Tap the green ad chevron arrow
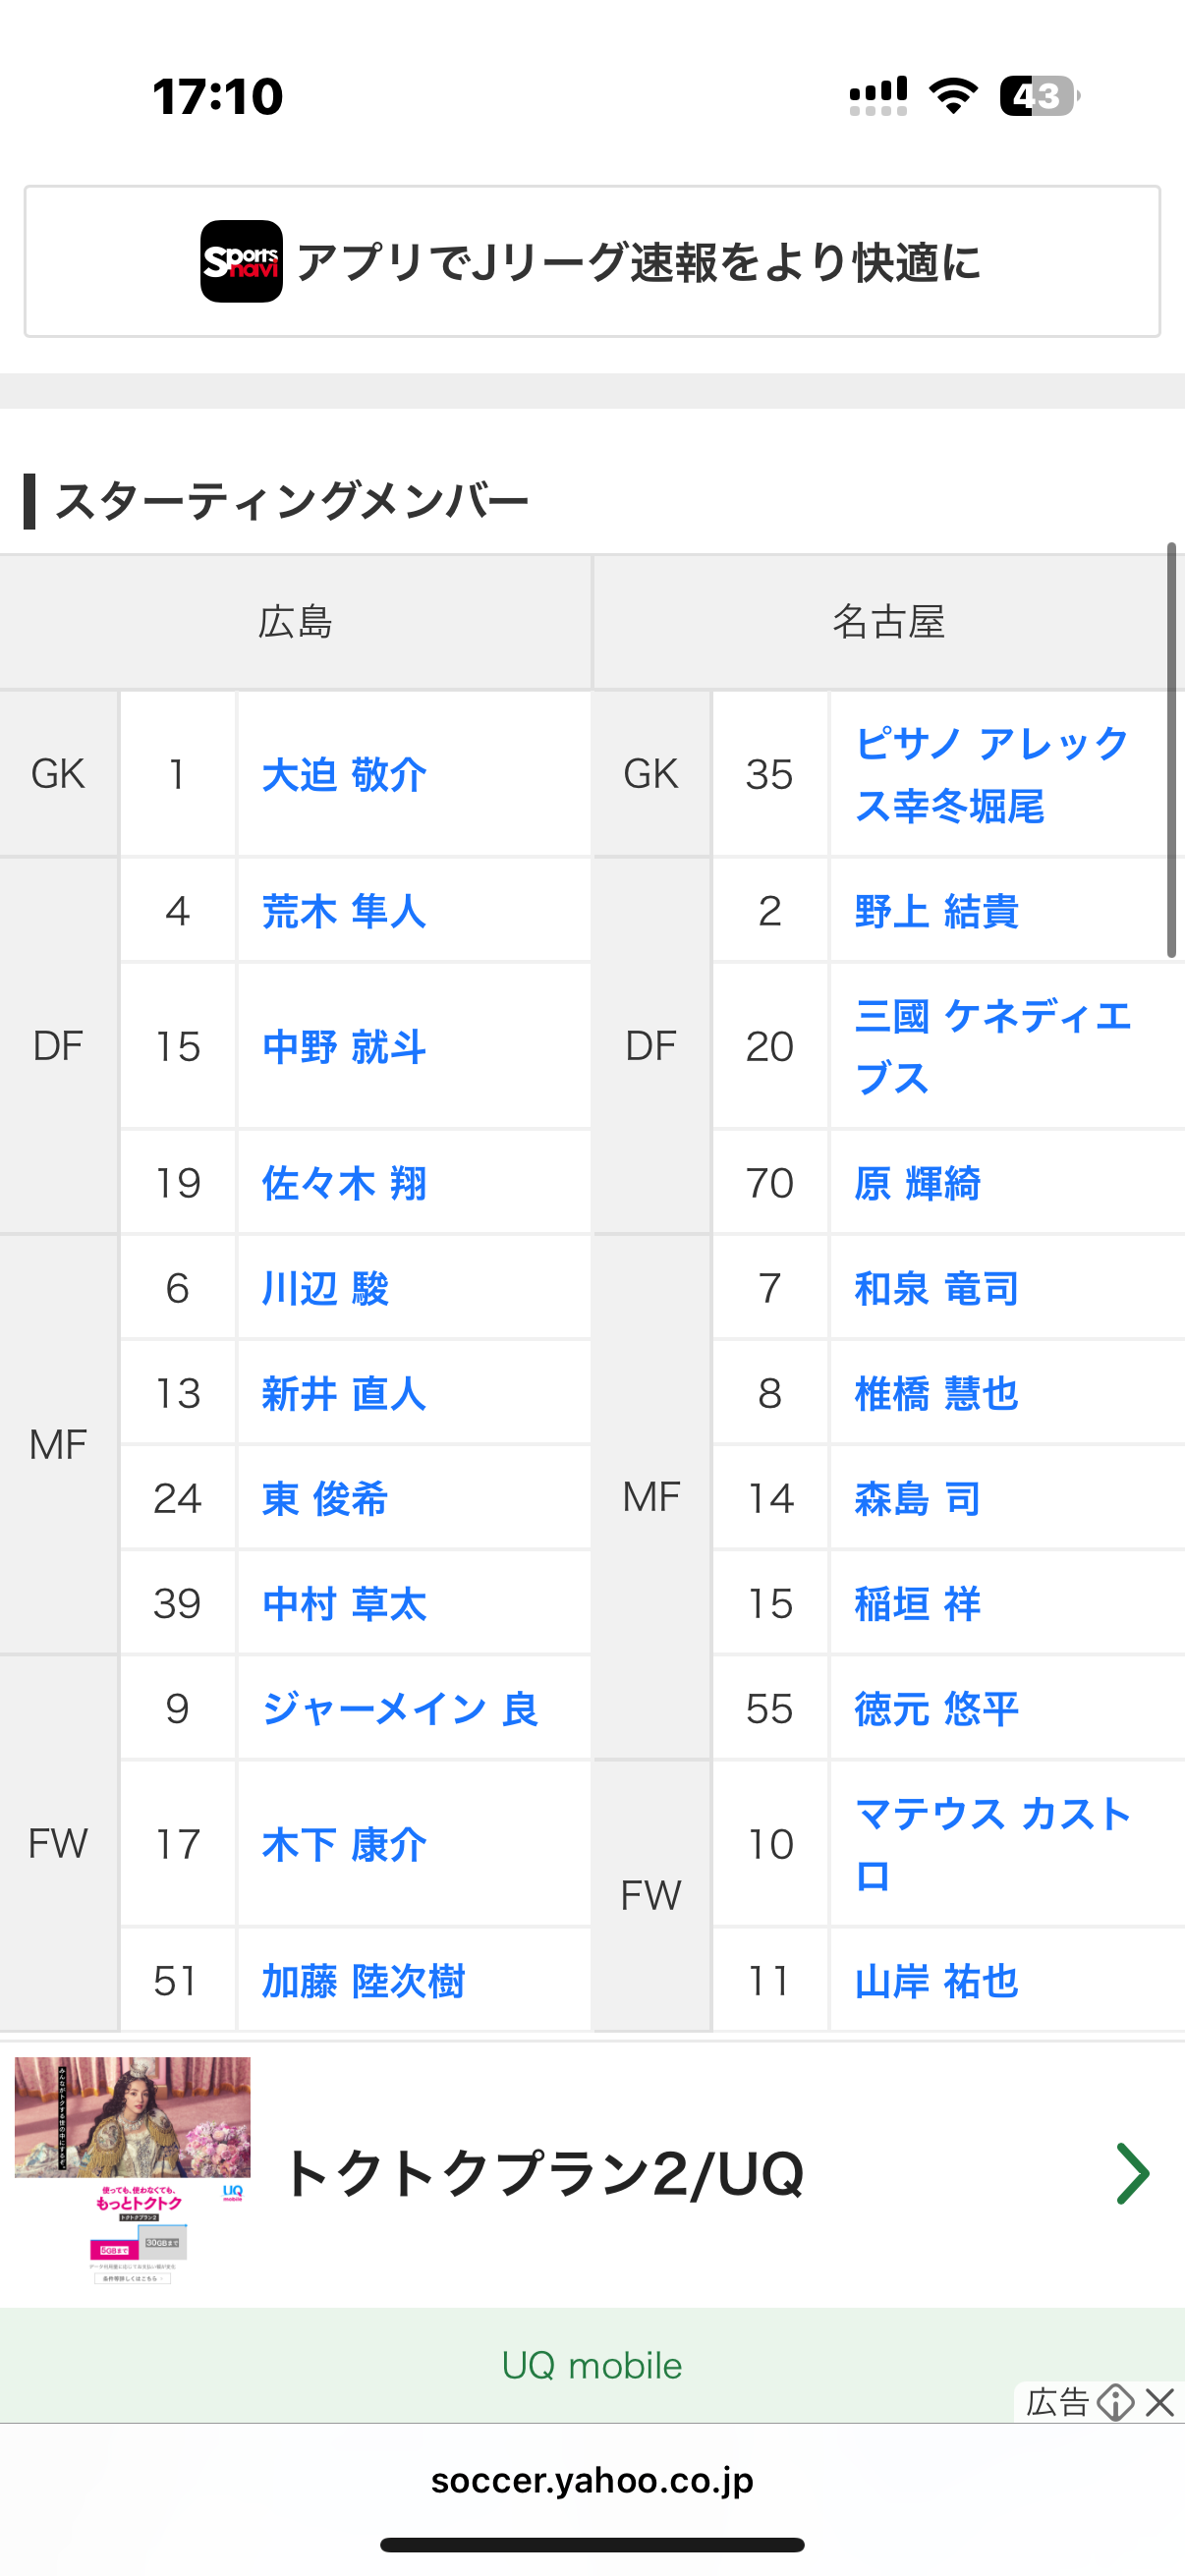 [1133, 2174]
